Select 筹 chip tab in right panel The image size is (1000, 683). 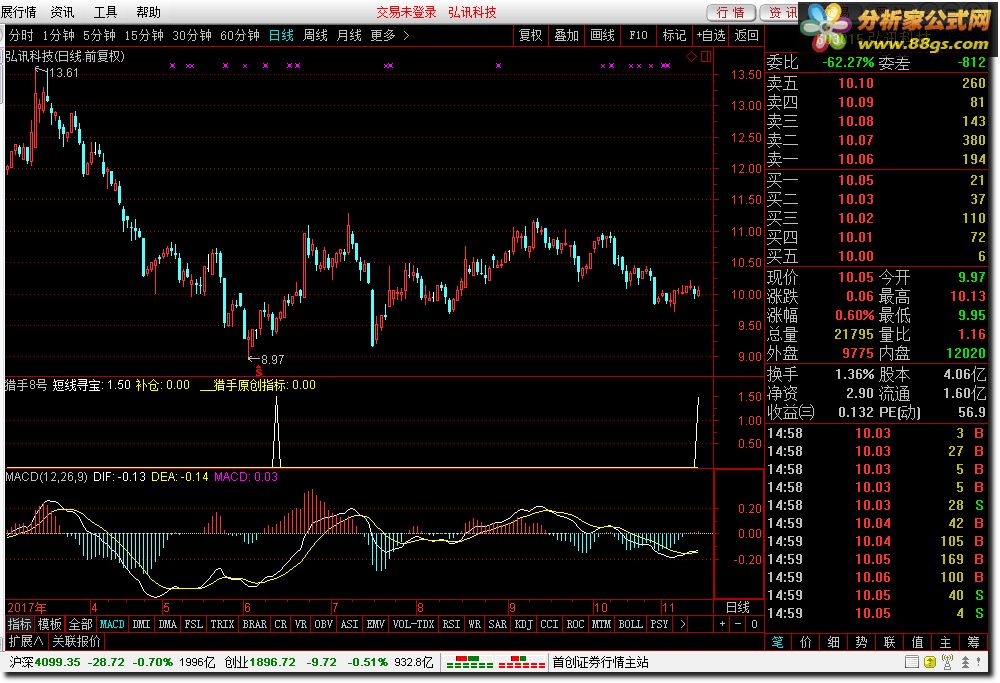click(x=974, y=642)
